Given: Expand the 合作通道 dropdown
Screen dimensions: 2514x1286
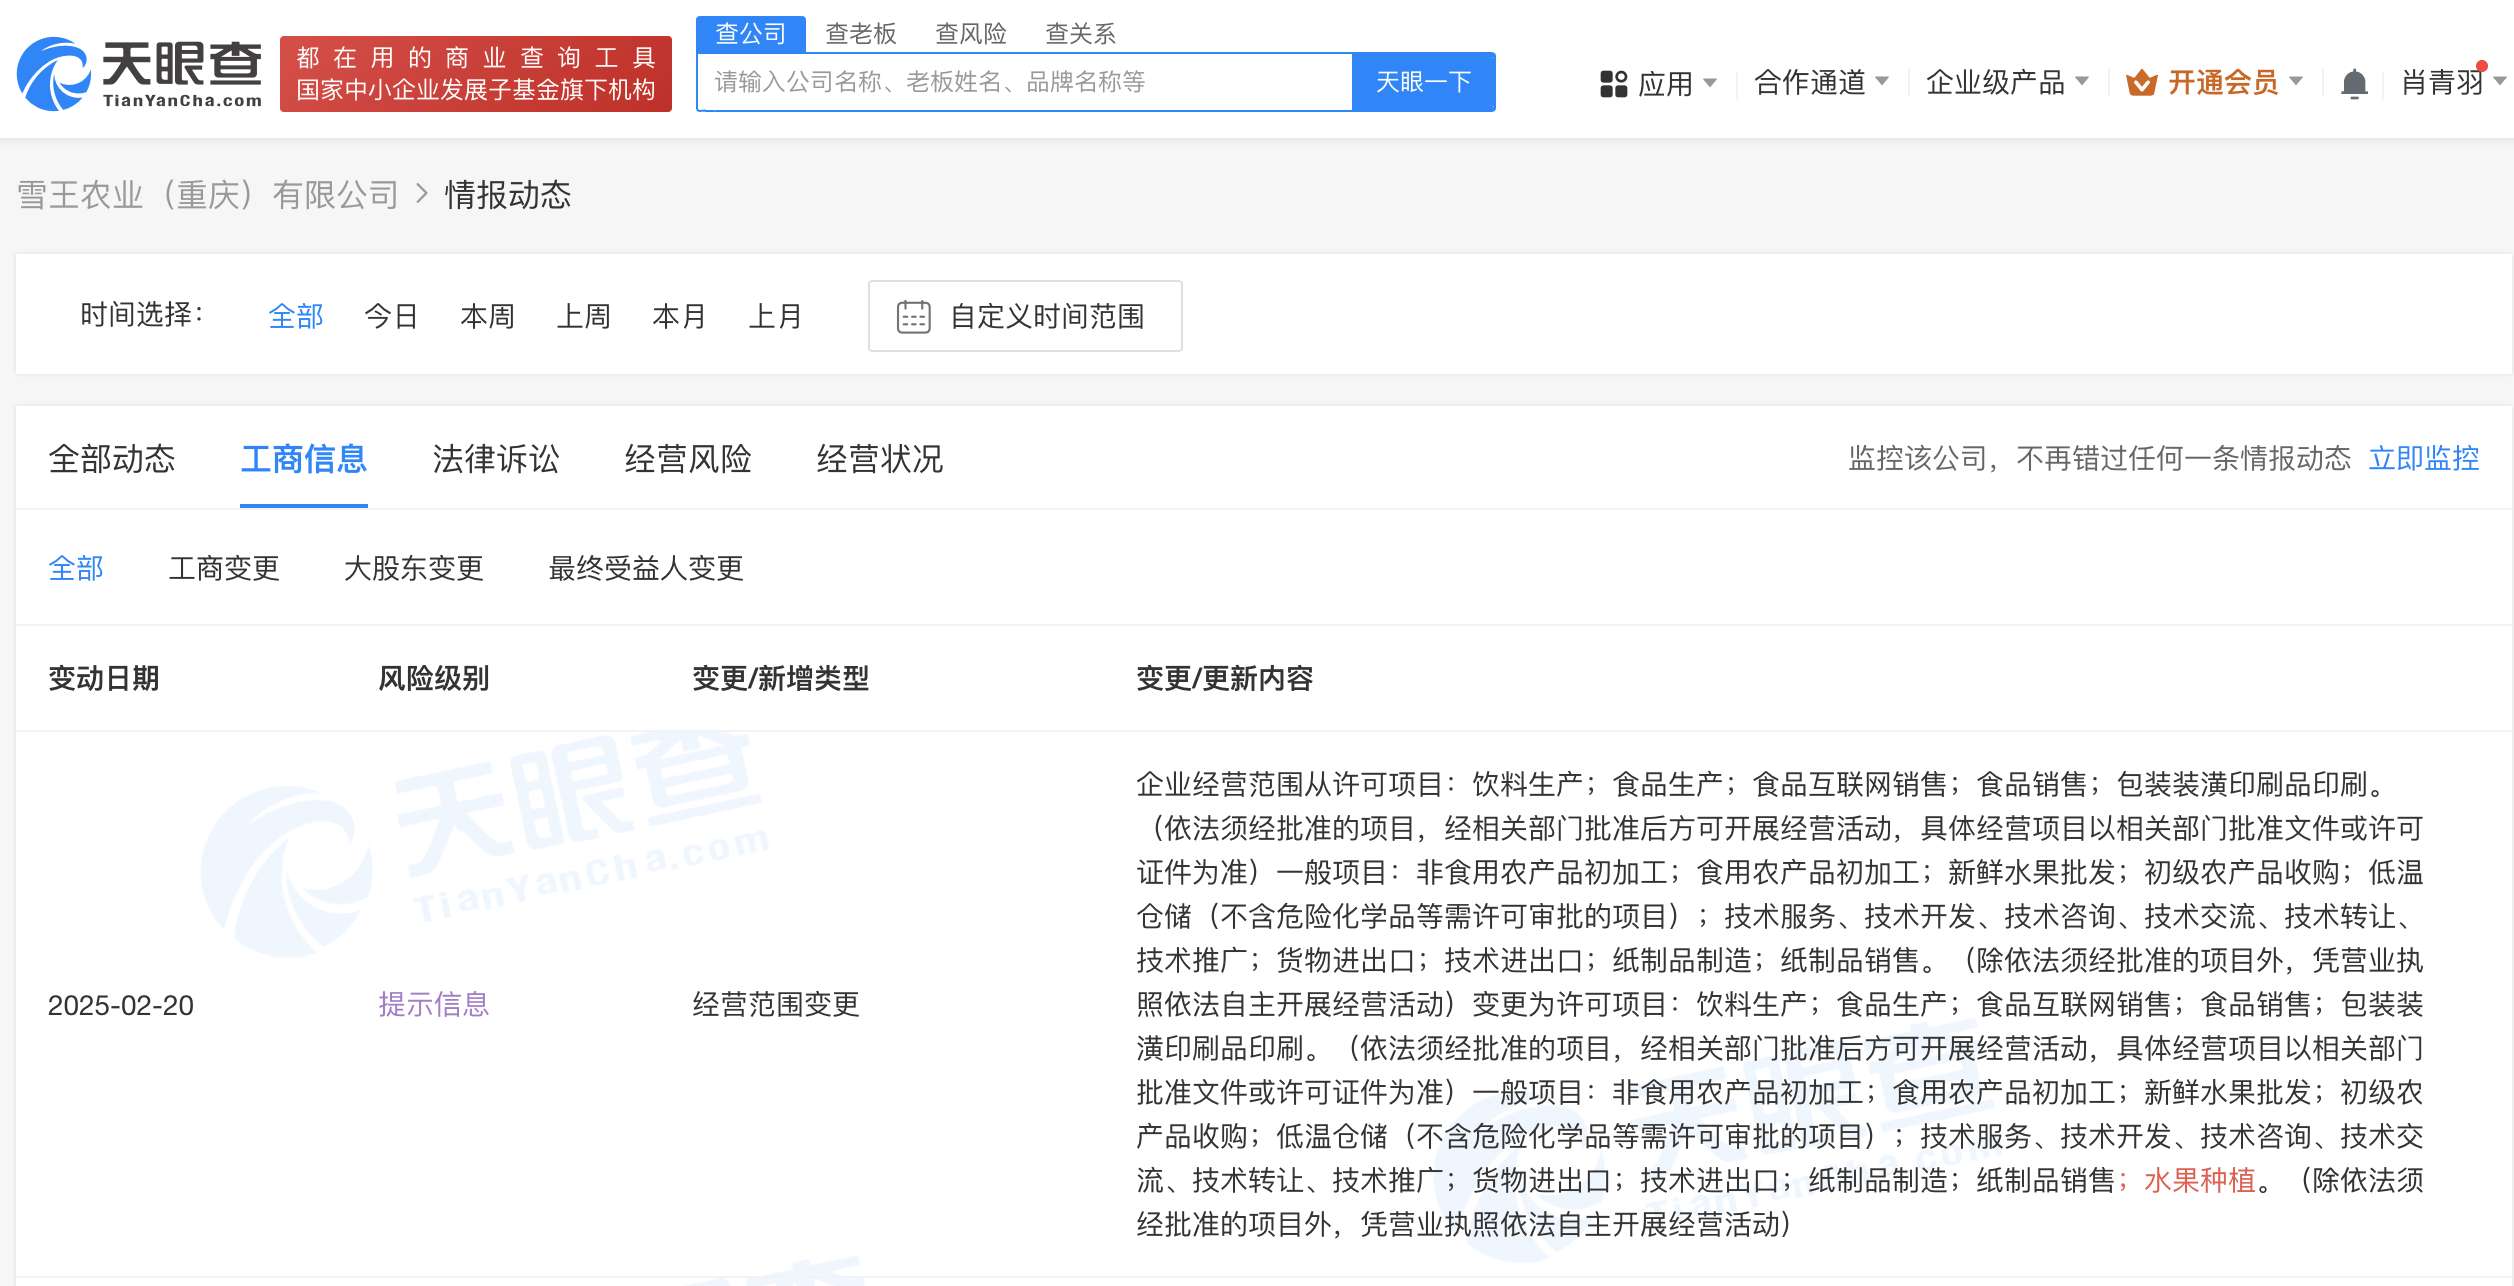Looking at the screenshot, I should coord(1821,83).
